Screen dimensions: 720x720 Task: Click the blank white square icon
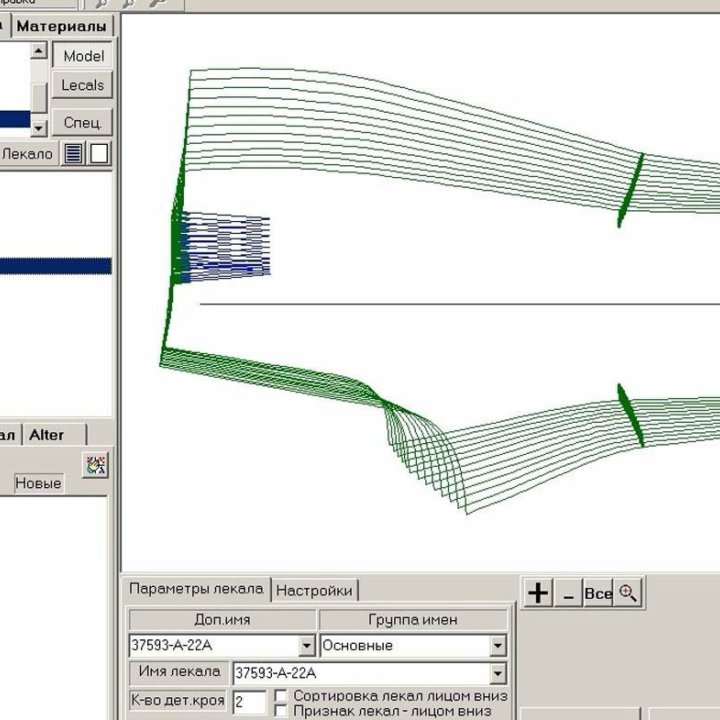[100, 154]
